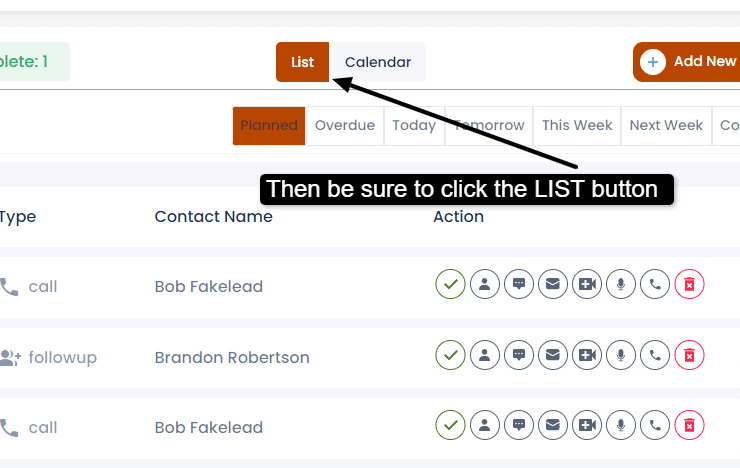Open contact profile icon for Brandon Robertson
Viewport: 740px width, 468px height.
tap(485, 356)
